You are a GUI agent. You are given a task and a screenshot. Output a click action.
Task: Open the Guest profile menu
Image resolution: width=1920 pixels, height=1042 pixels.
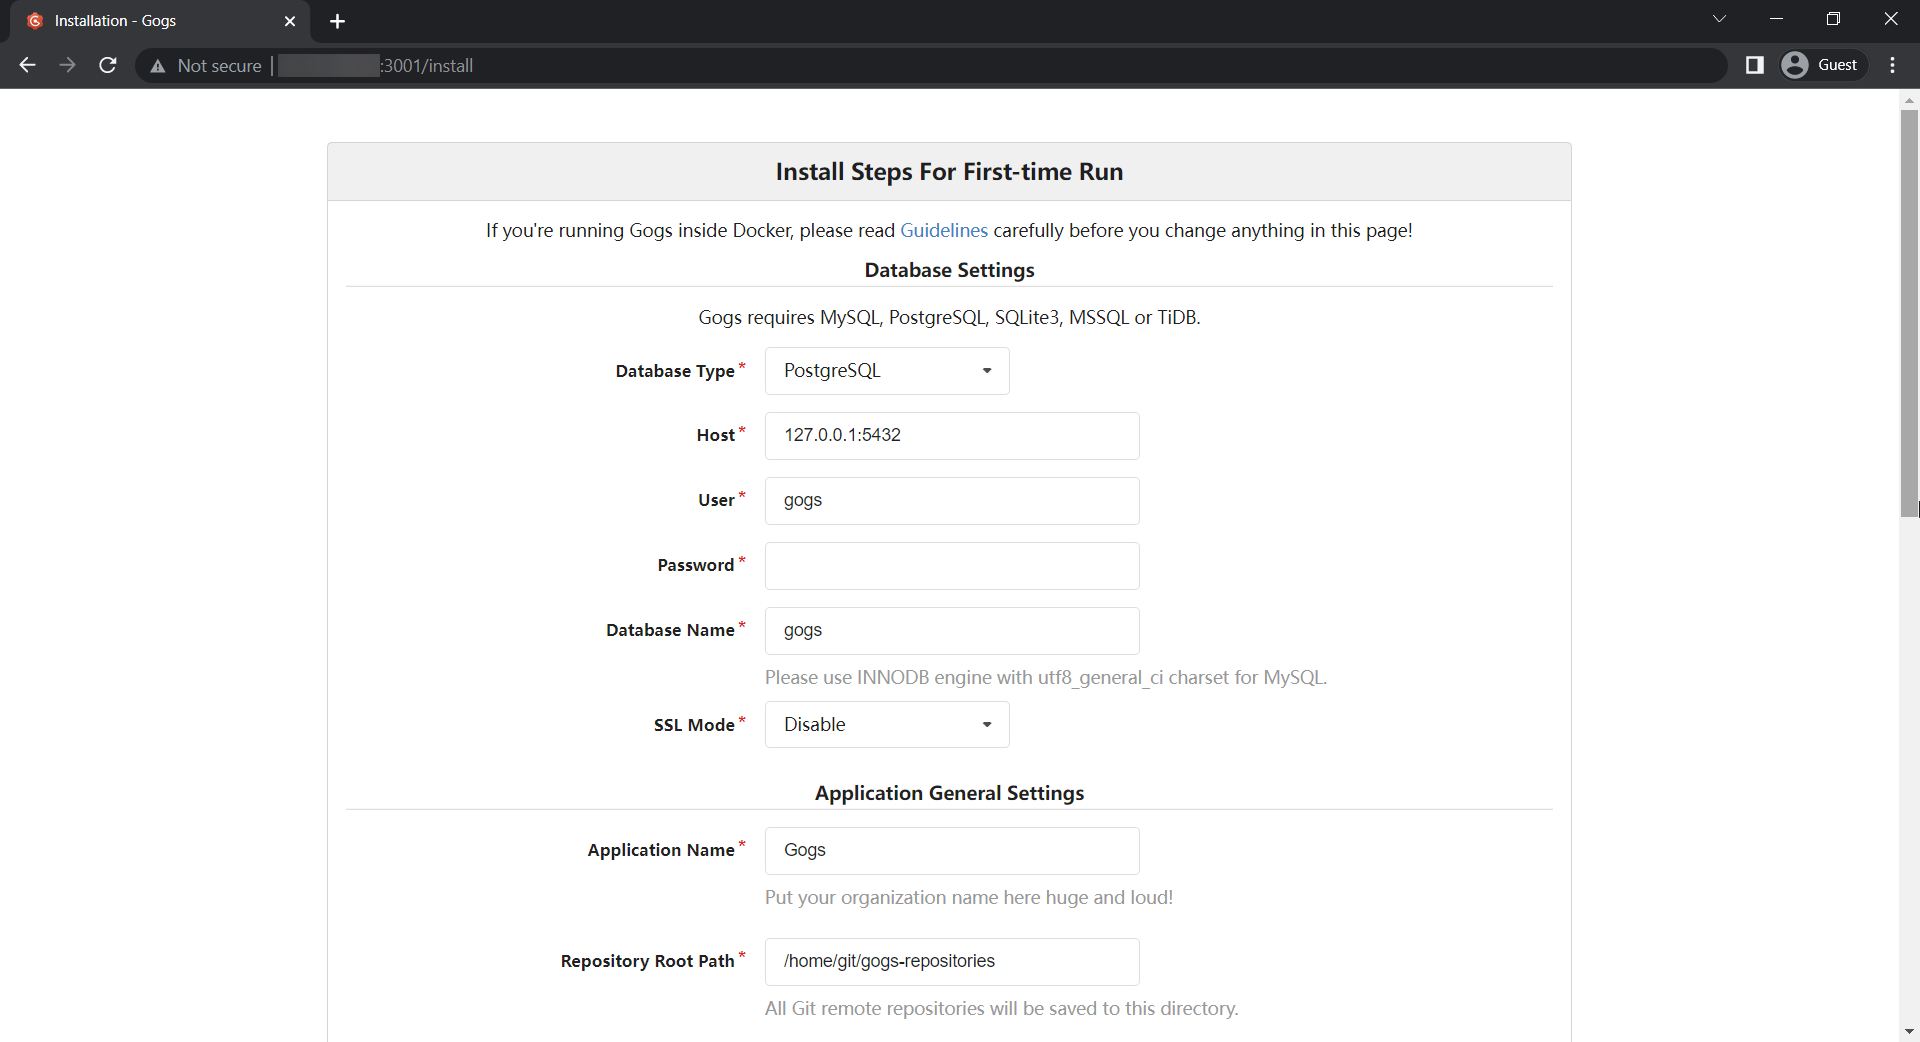pos(1822,65)
